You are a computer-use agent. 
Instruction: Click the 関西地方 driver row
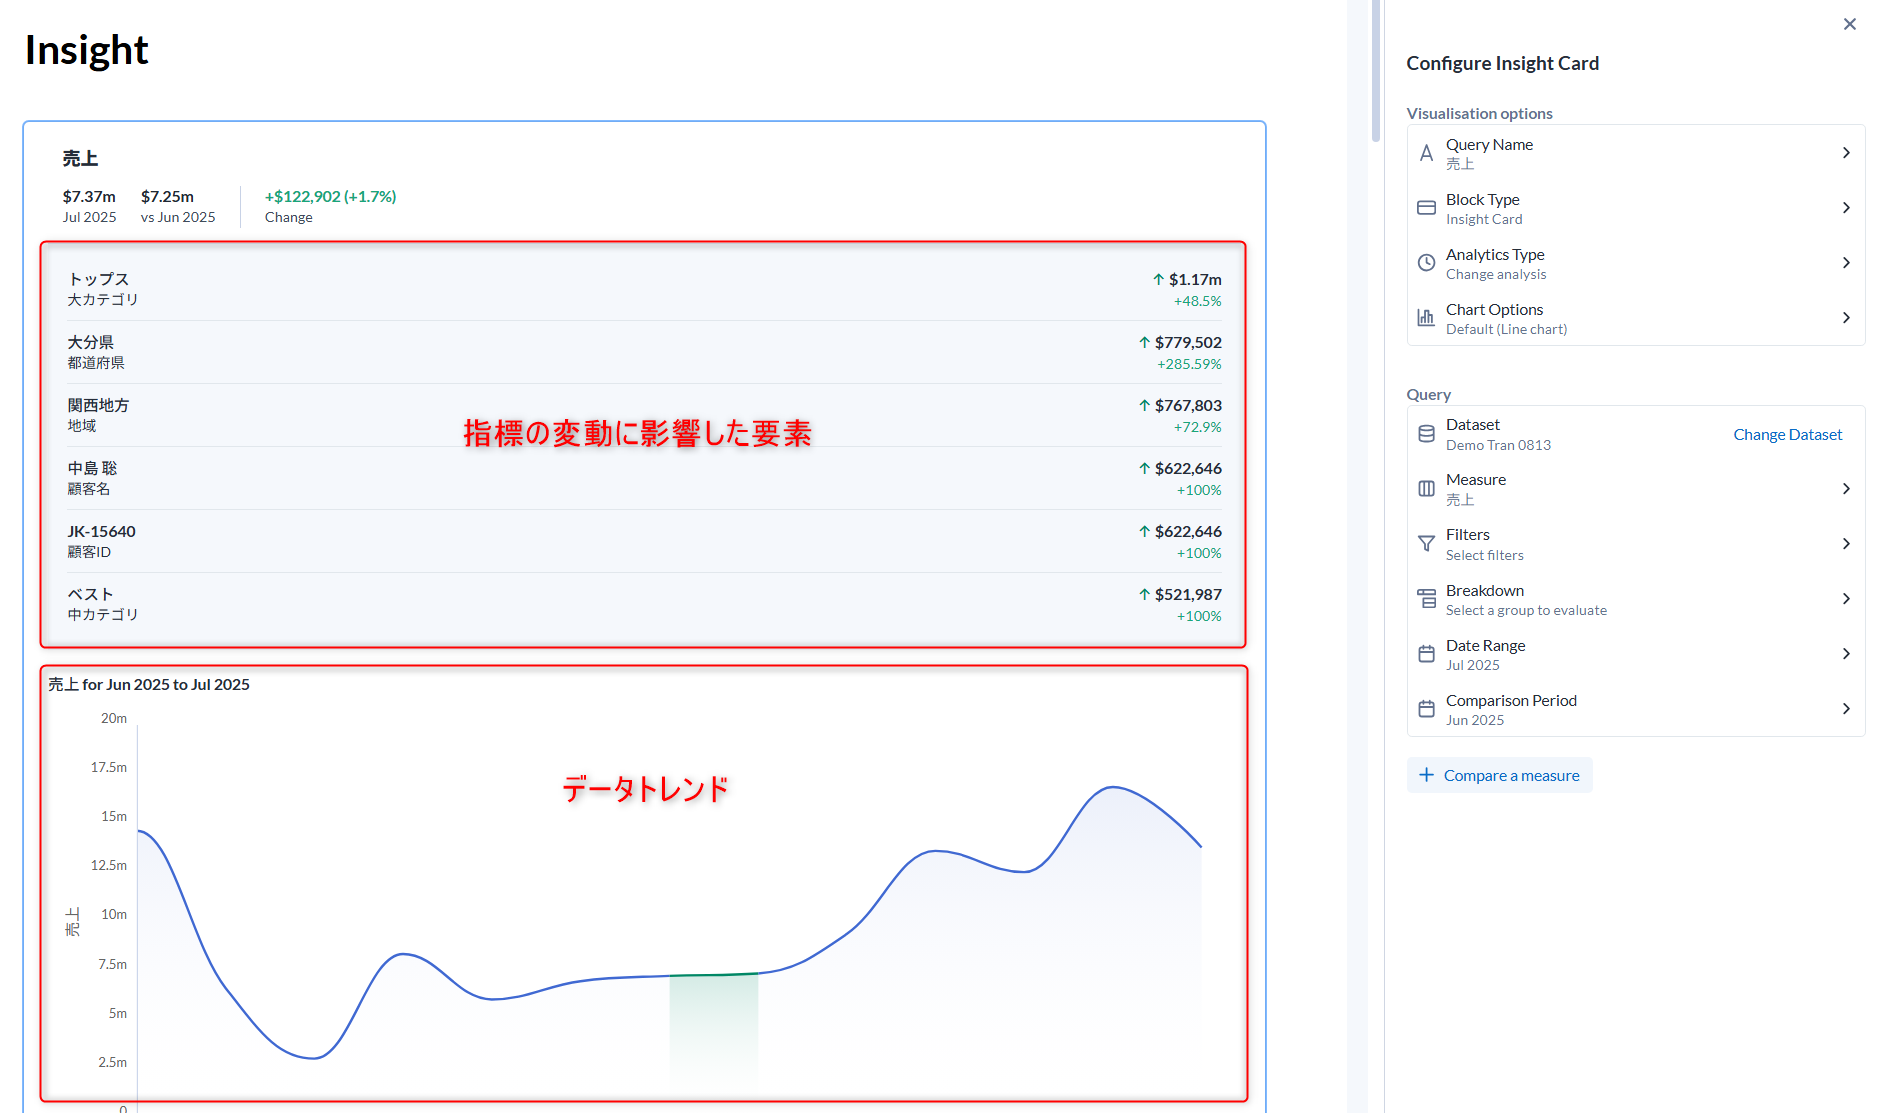click(x=644, y=415)
